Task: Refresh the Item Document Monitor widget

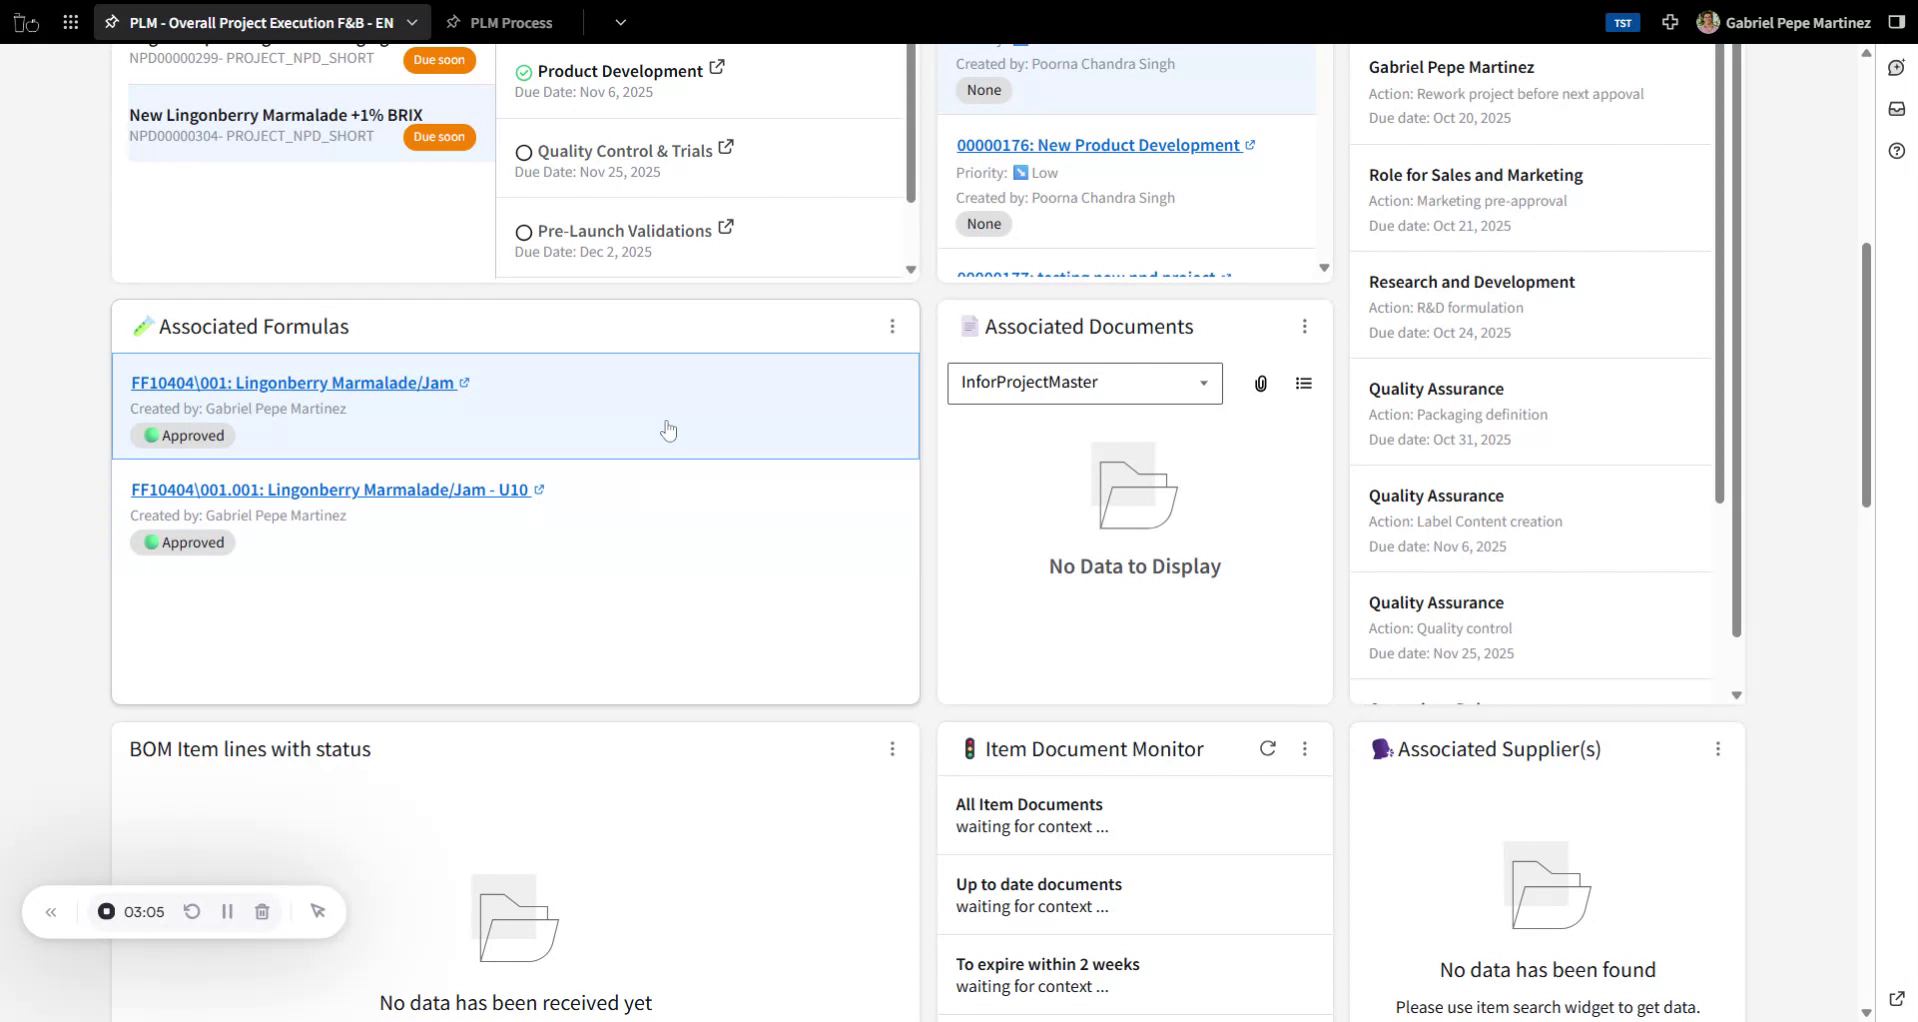Action: point(1267,748)
